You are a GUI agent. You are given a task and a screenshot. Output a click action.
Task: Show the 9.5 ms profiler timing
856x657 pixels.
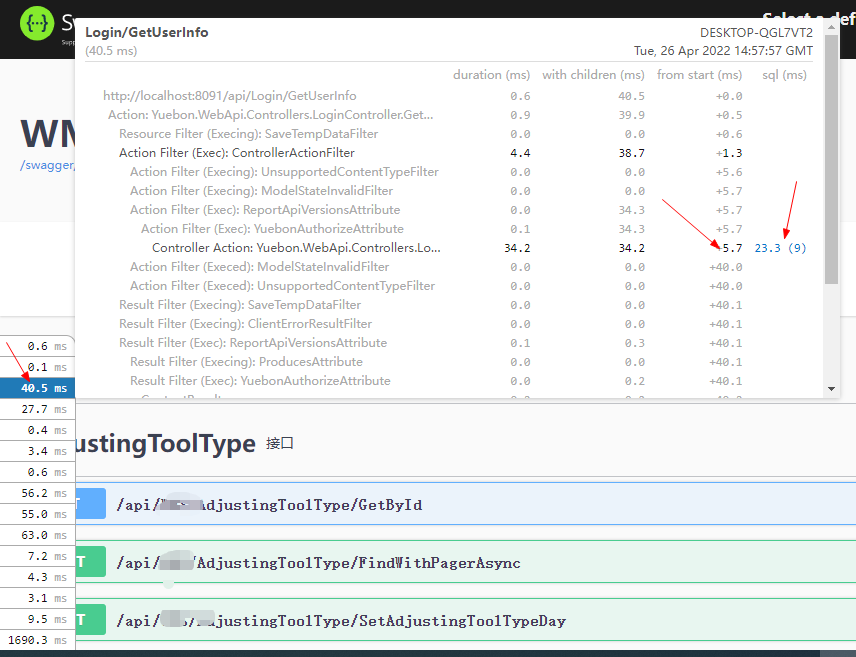click(37, 618)
